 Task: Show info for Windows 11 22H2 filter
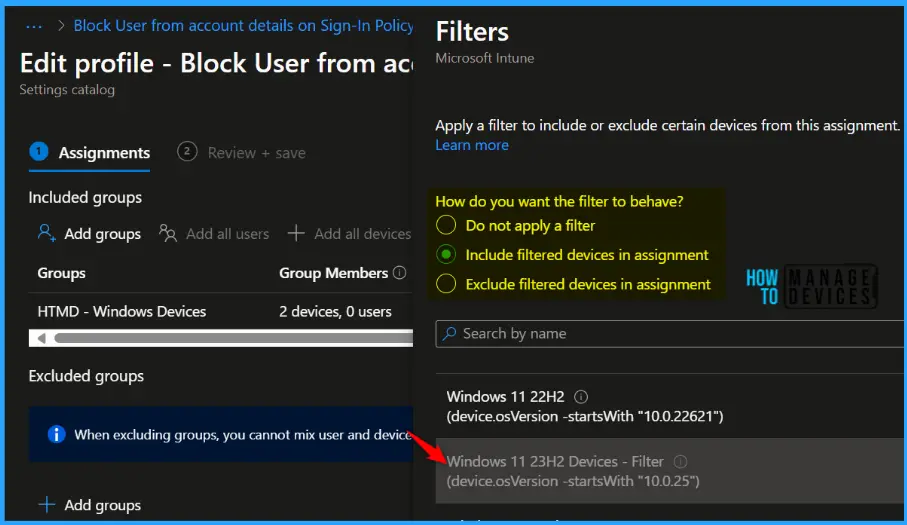click(581, 397)
